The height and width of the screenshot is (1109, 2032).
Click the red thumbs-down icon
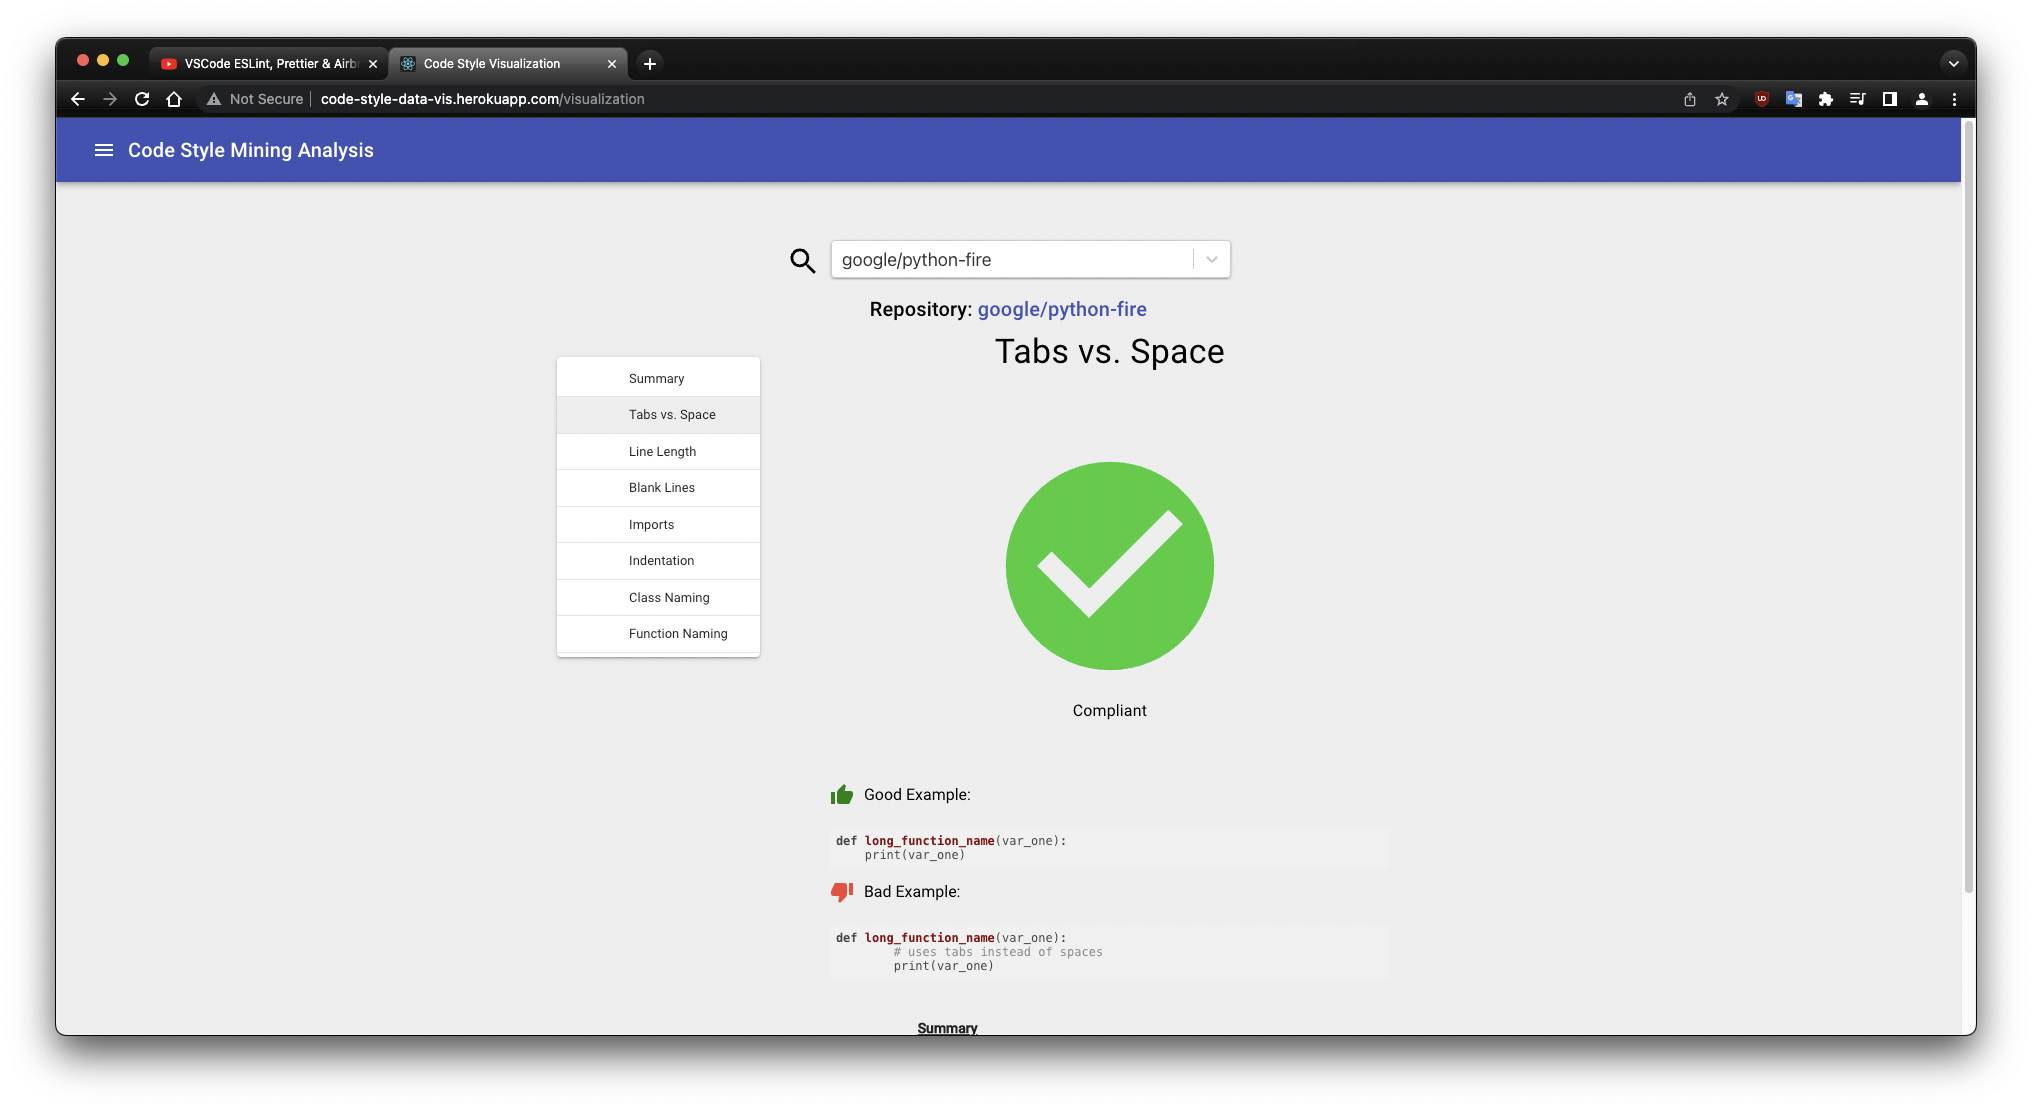tap(842, 891)
